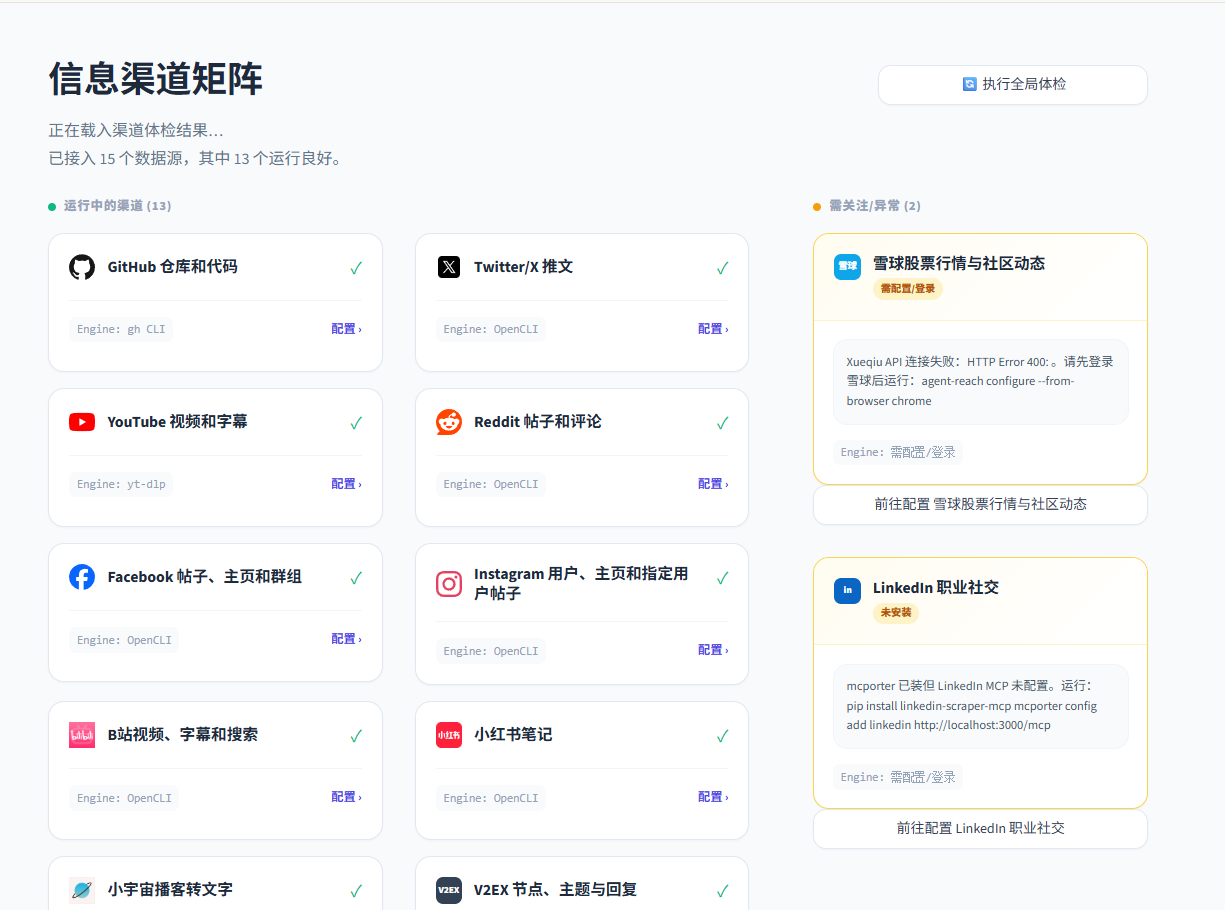Click the V2EX 节点、主题与回复 title

coord(555,890)
